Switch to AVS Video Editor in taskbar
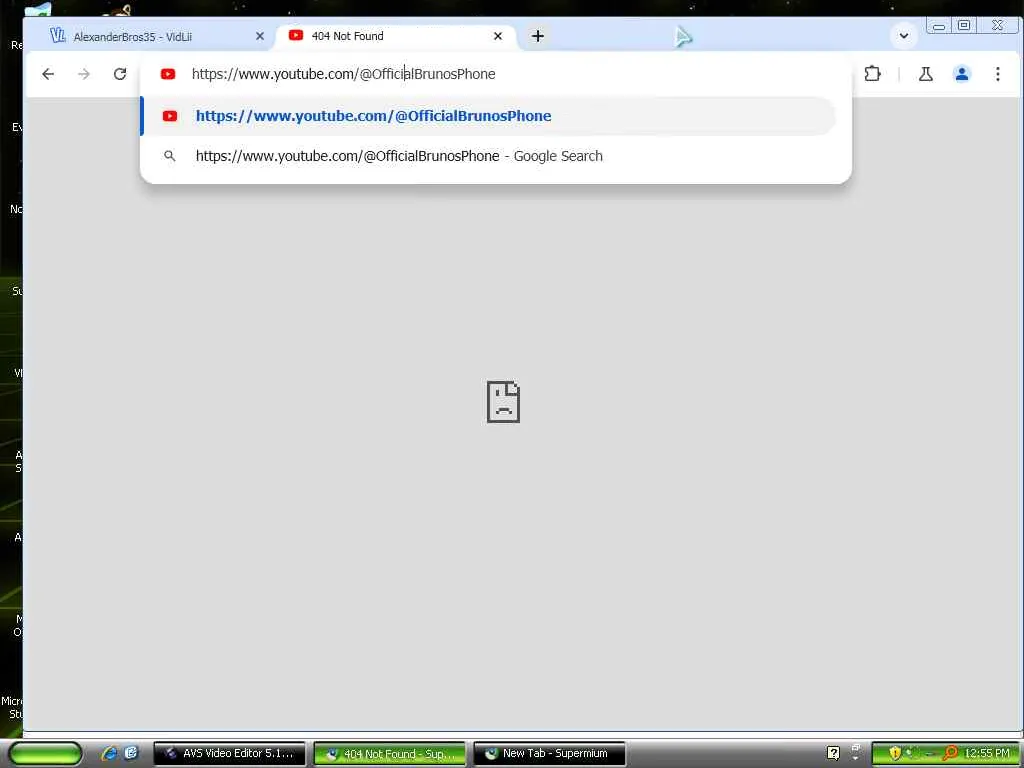The height and width of the screenshot is (768, 1024). click(229, 754)
